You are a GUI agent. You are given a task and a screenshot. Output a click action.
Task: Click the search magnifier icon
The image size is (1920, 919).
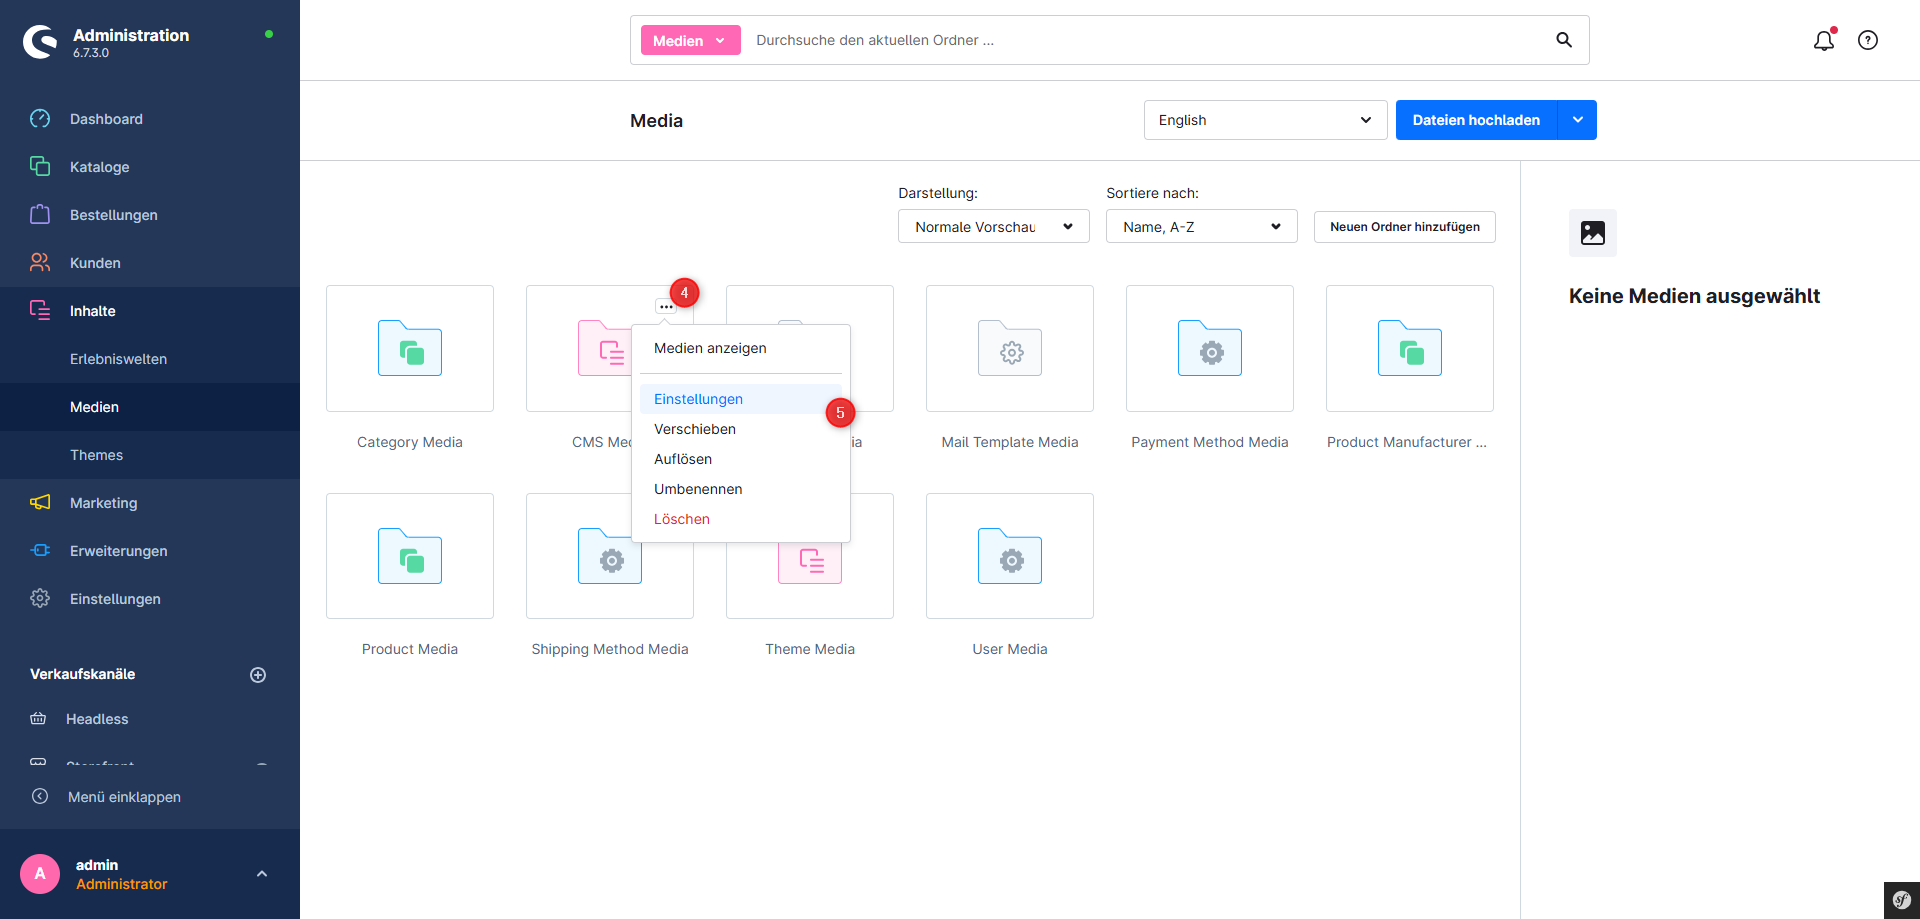tap(1564, 40)
